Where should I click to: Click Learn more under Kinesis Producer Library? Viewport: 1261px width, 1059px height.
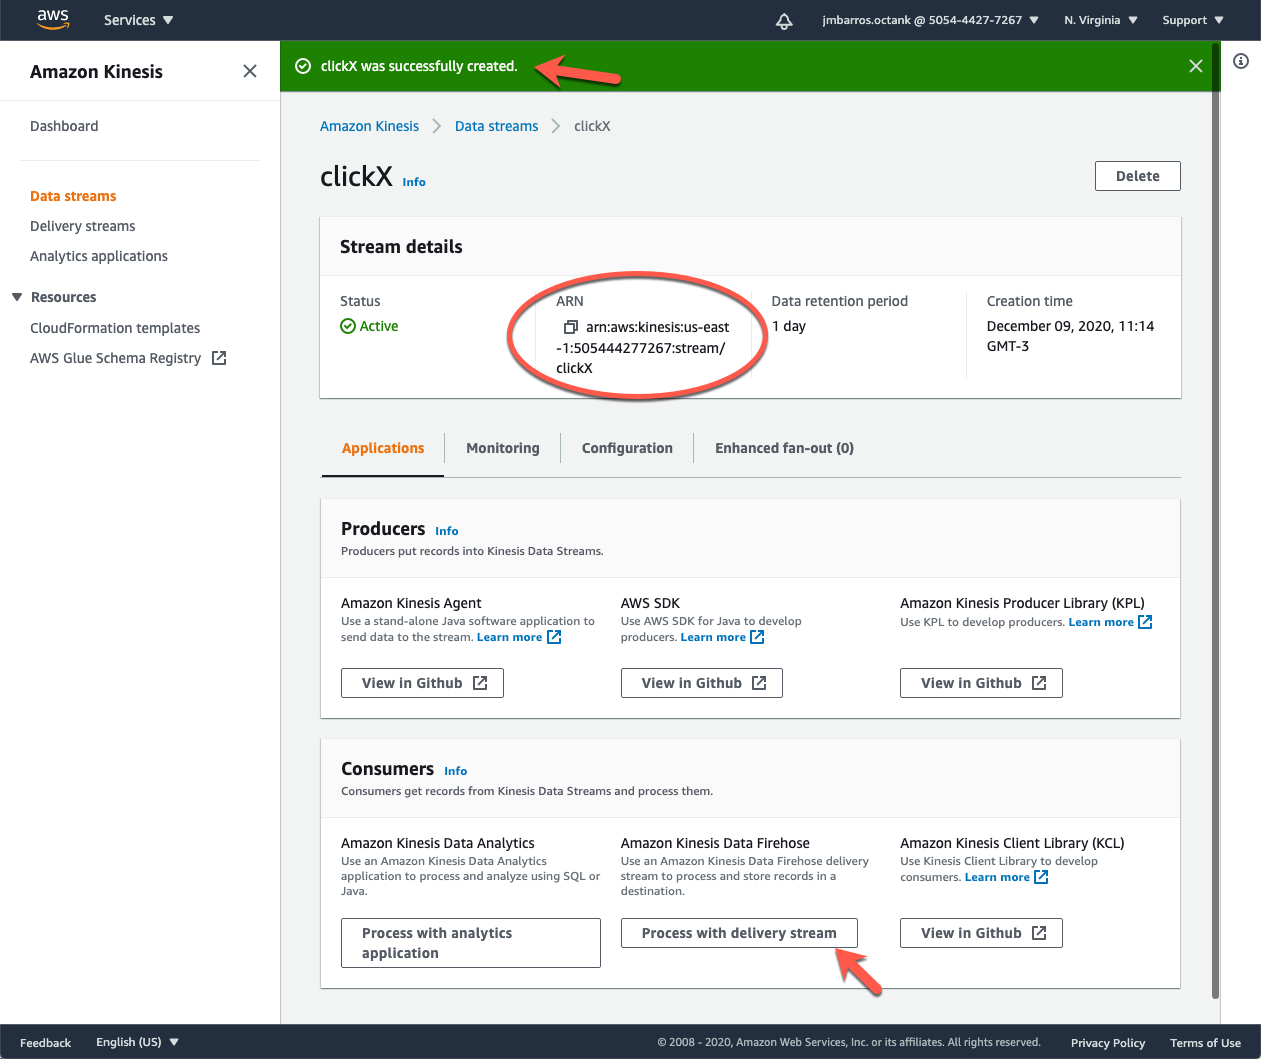(1101, 622)
